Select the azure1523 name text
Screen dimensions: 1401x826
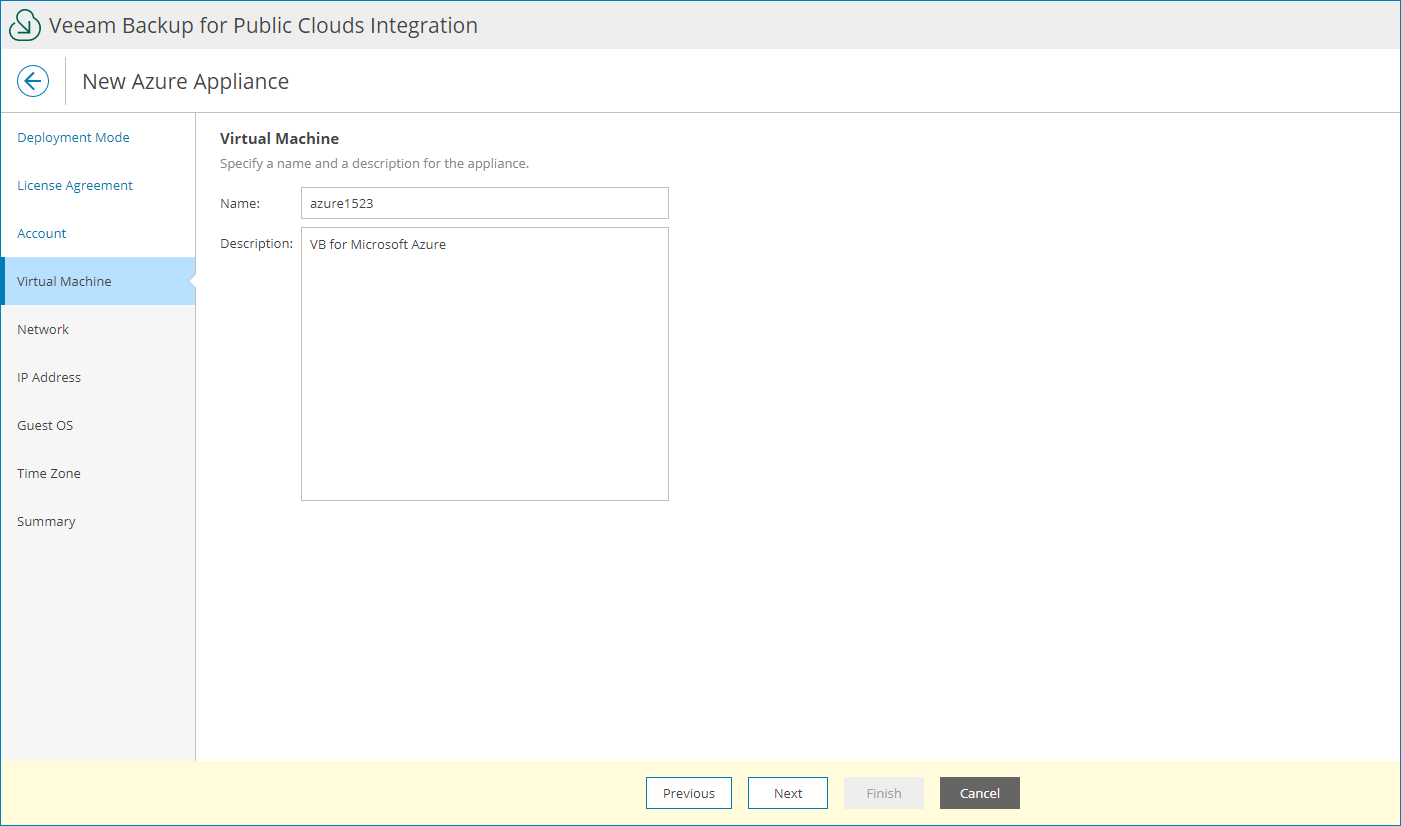[x=340, y=202]
